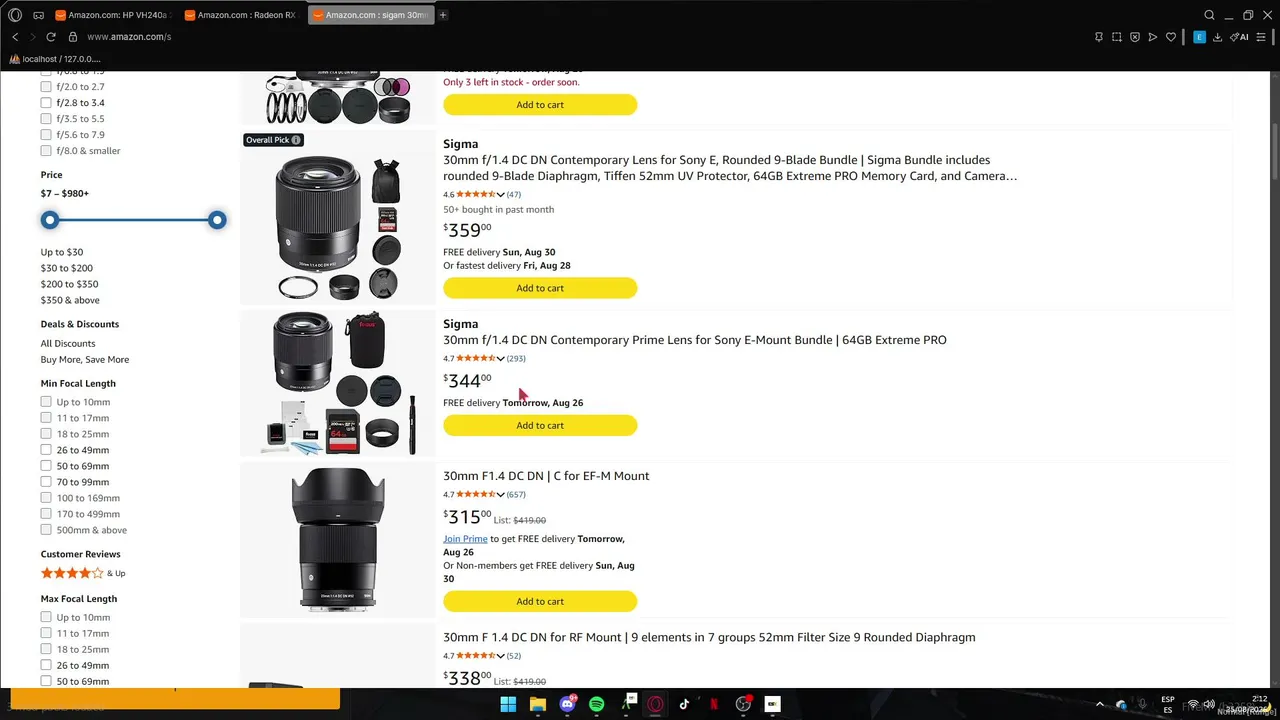Tick the 26 to 49mm min focal length

pos(46,450)
